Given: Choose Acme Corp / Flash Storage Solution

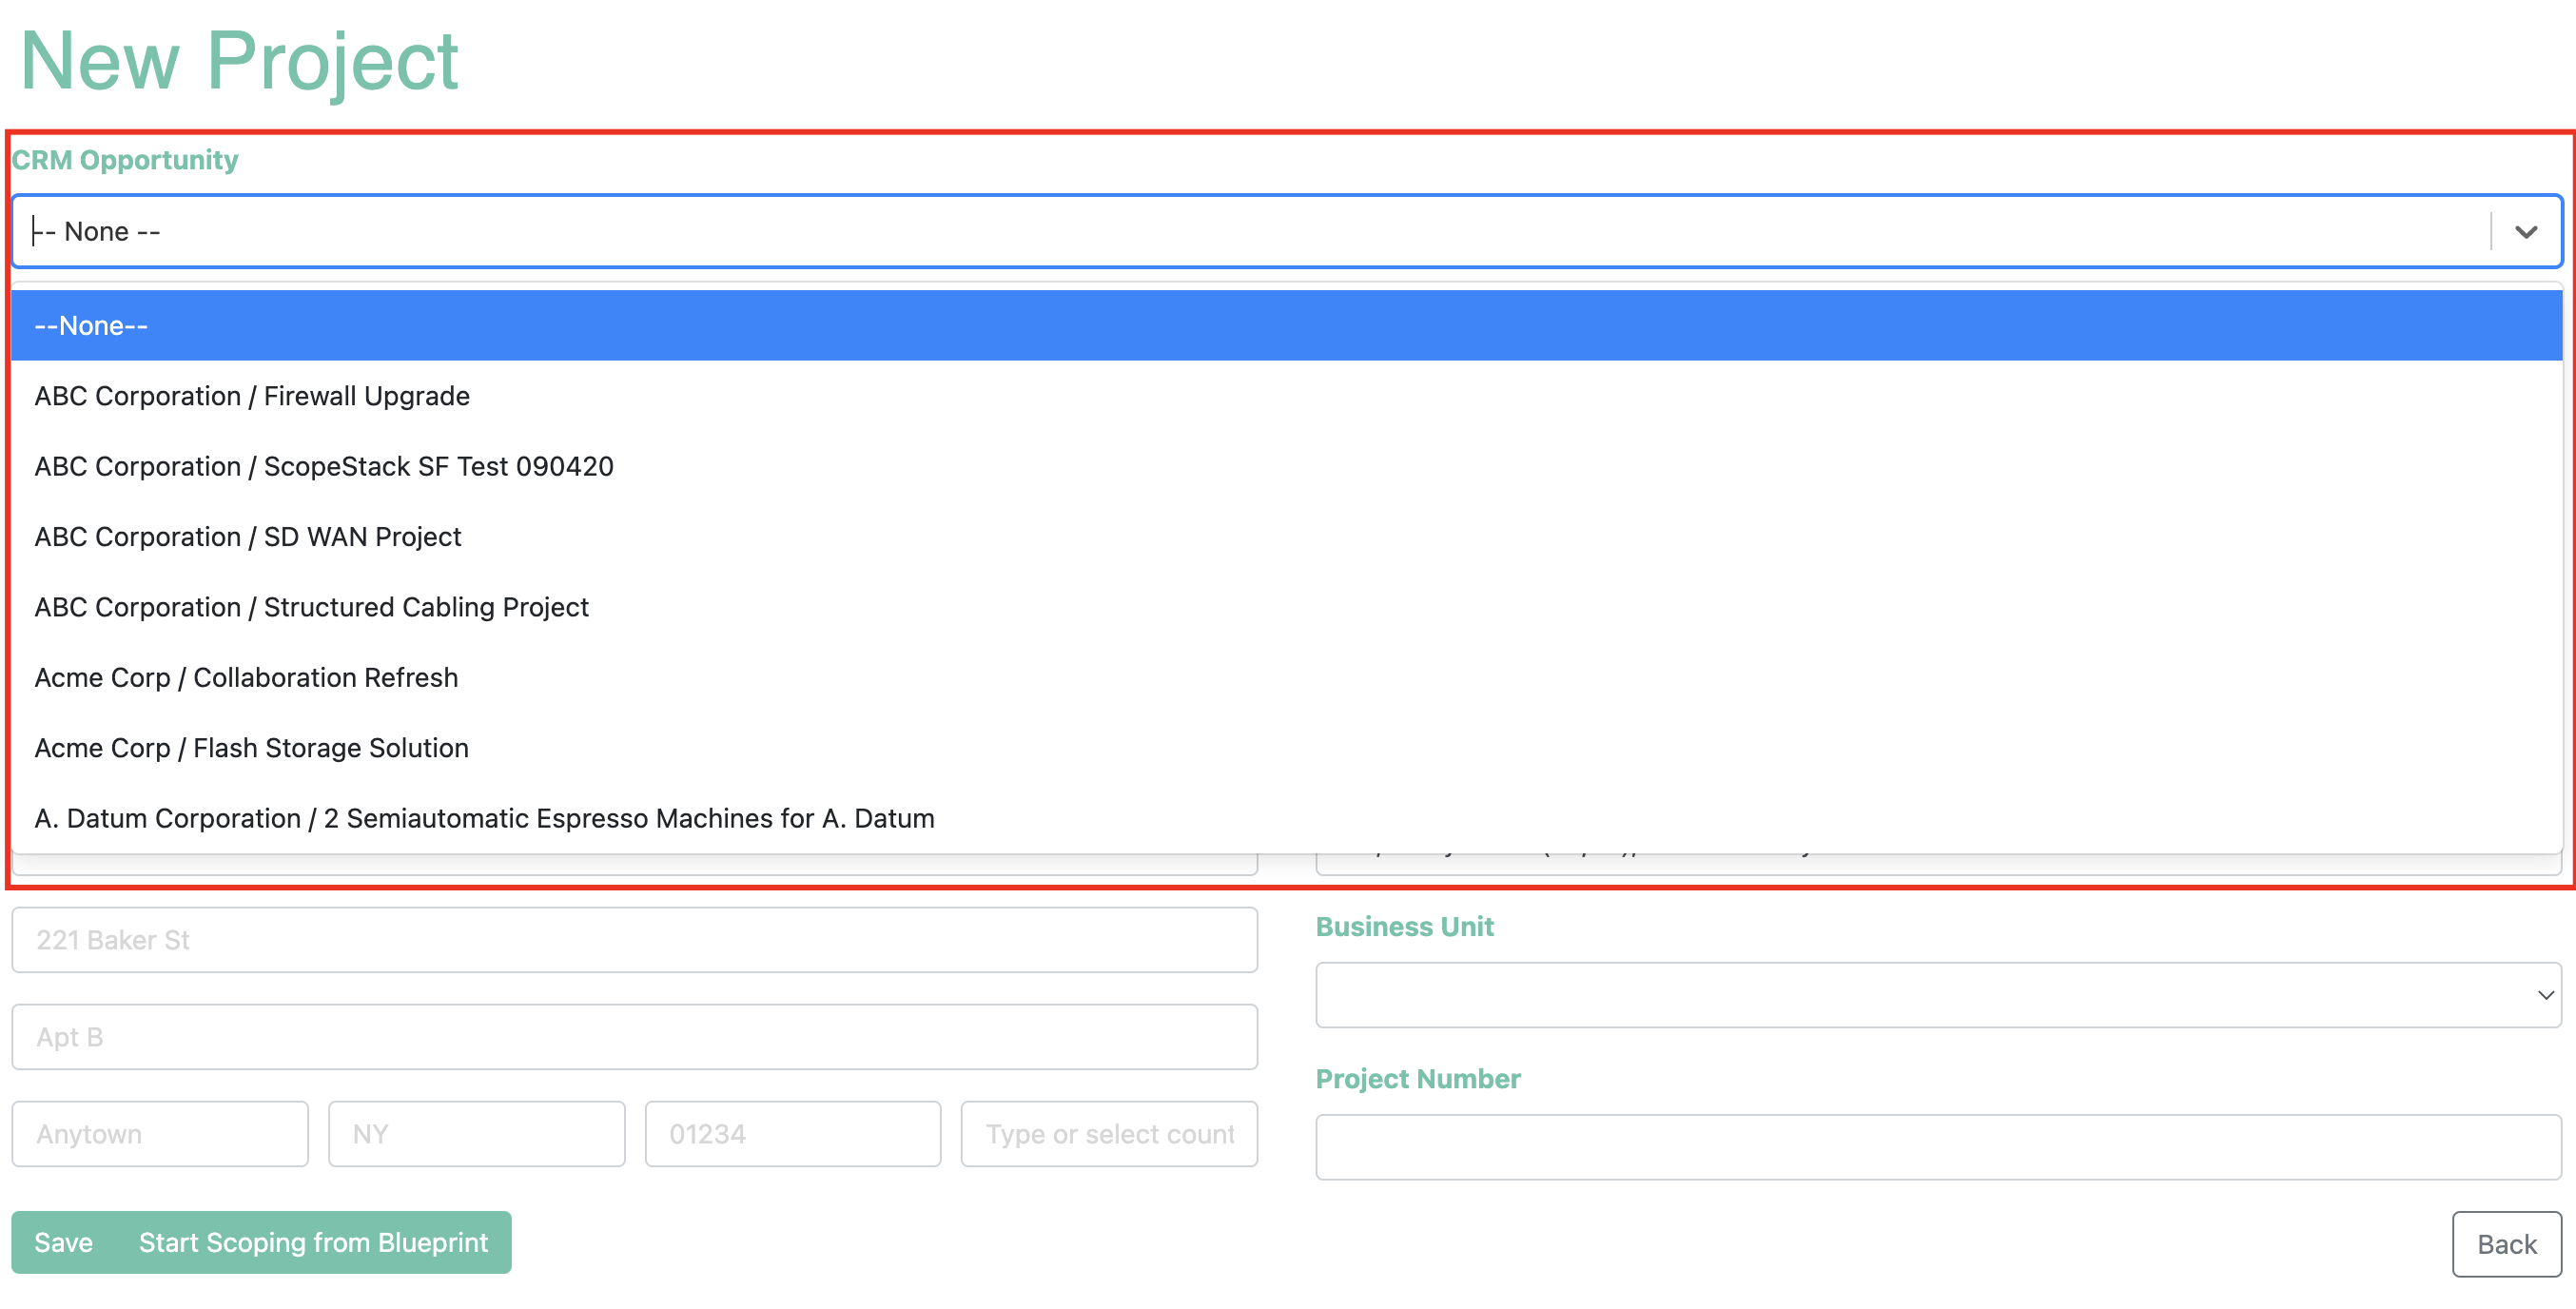Looking at the screenshot, I should 1286,748.
